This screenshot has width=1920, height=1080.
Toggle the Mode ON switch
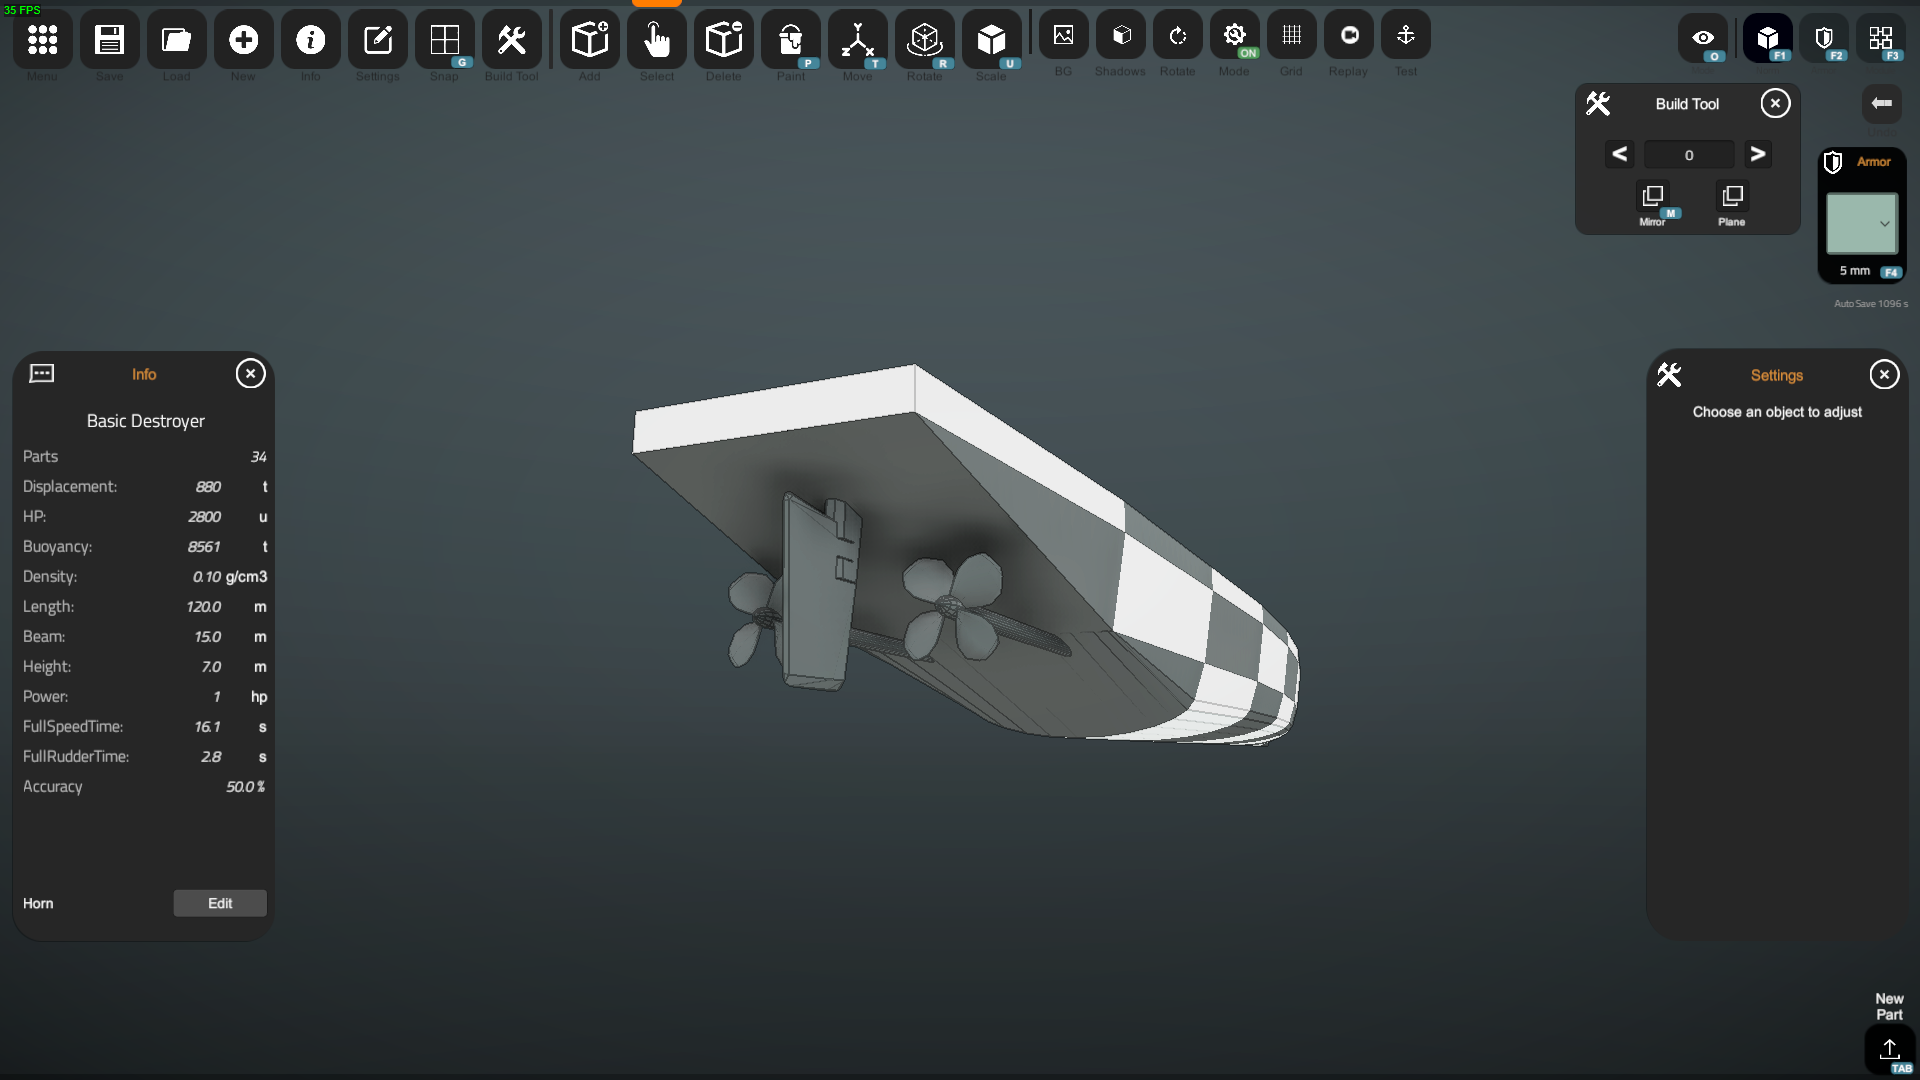click(1234, 36)
